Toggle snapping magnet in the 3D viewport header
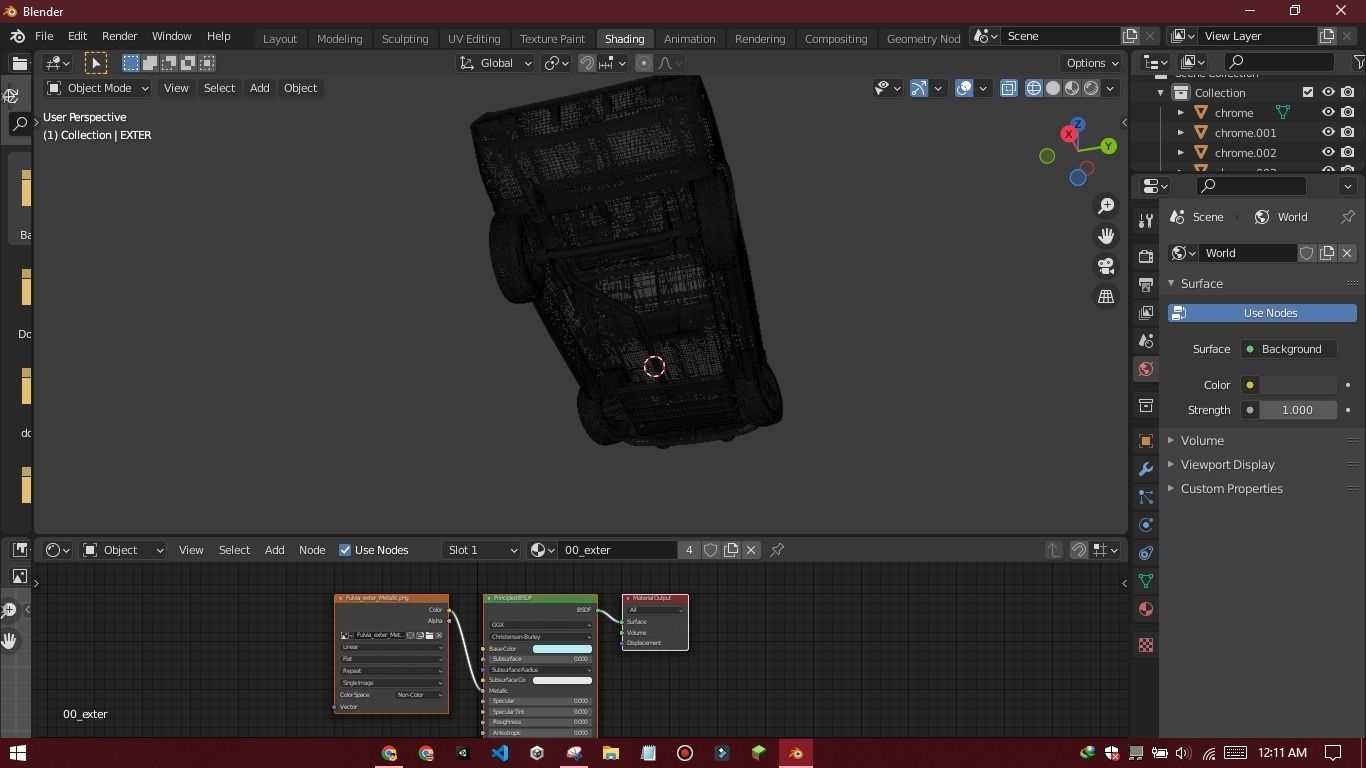Image resolution: width=1366 pixels, height=768 pixels. 588,63
